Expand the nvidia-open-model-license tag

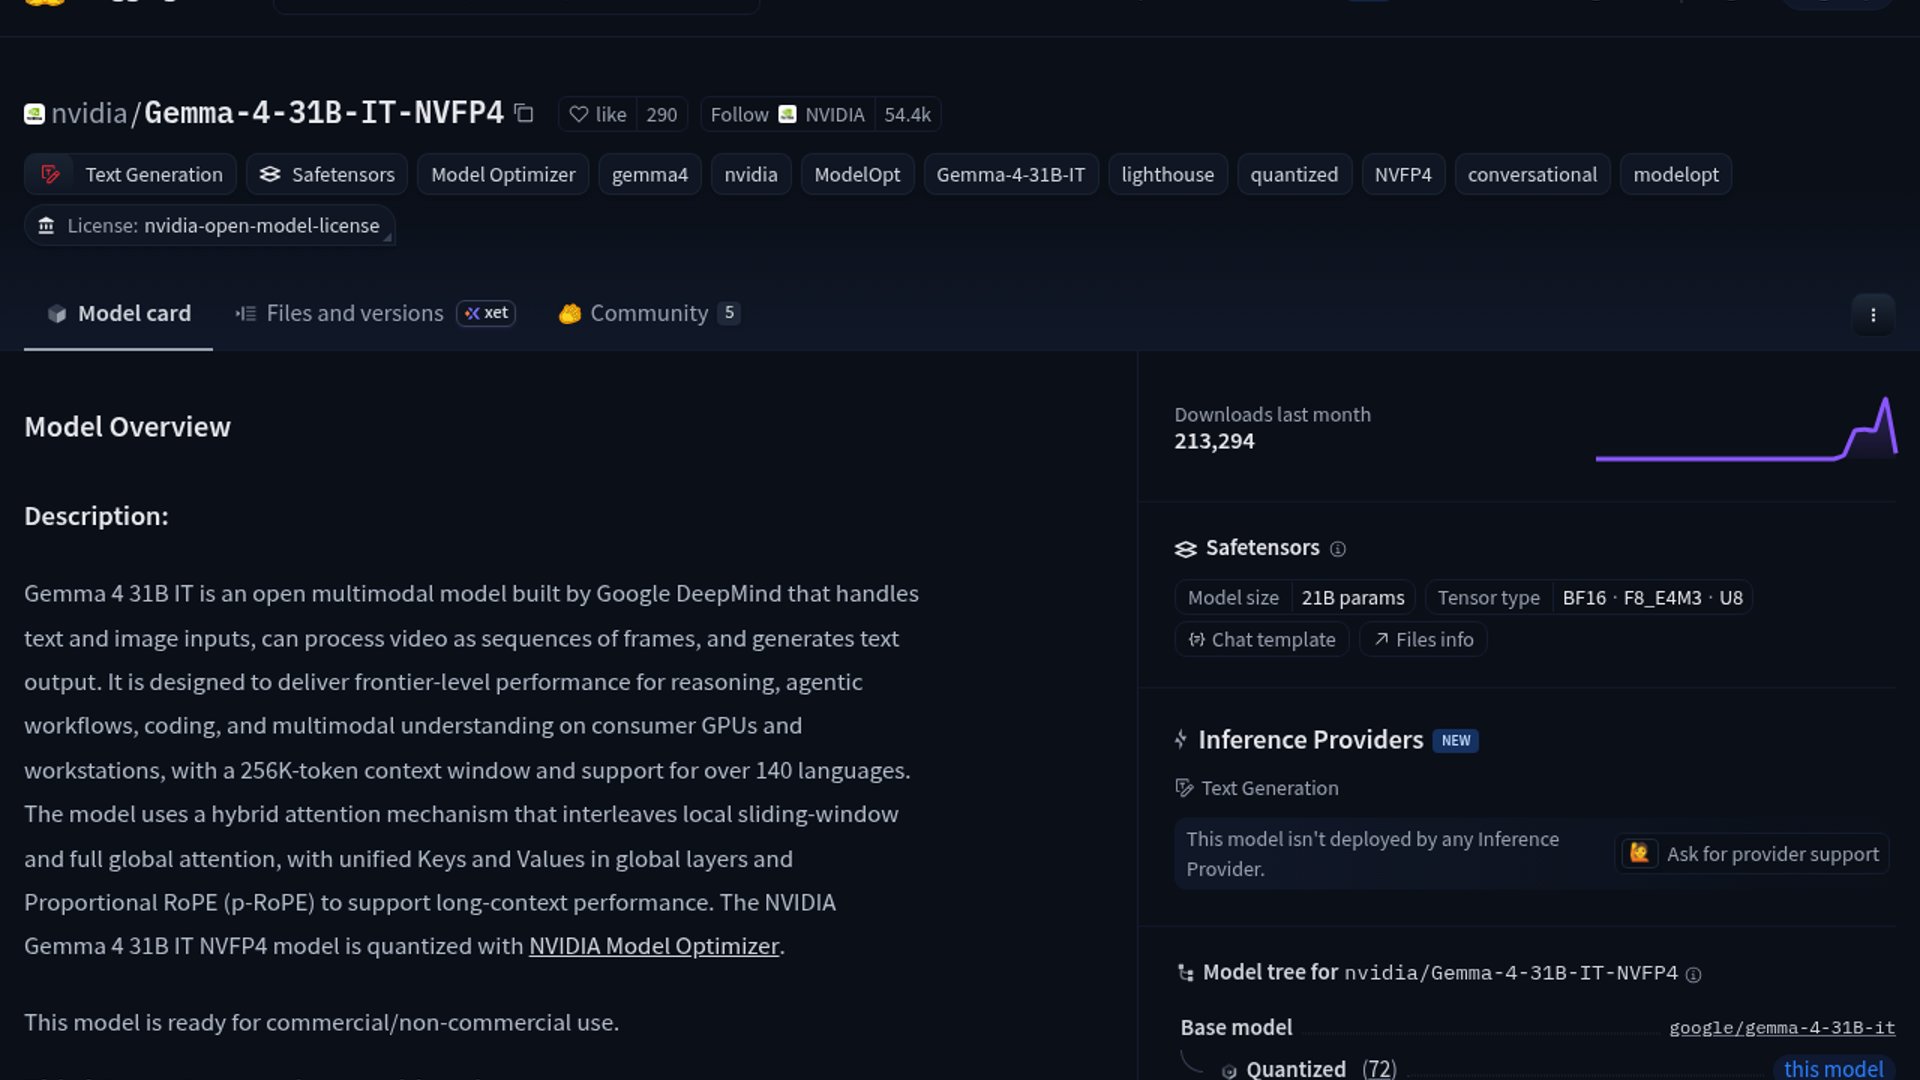point(210,226)
